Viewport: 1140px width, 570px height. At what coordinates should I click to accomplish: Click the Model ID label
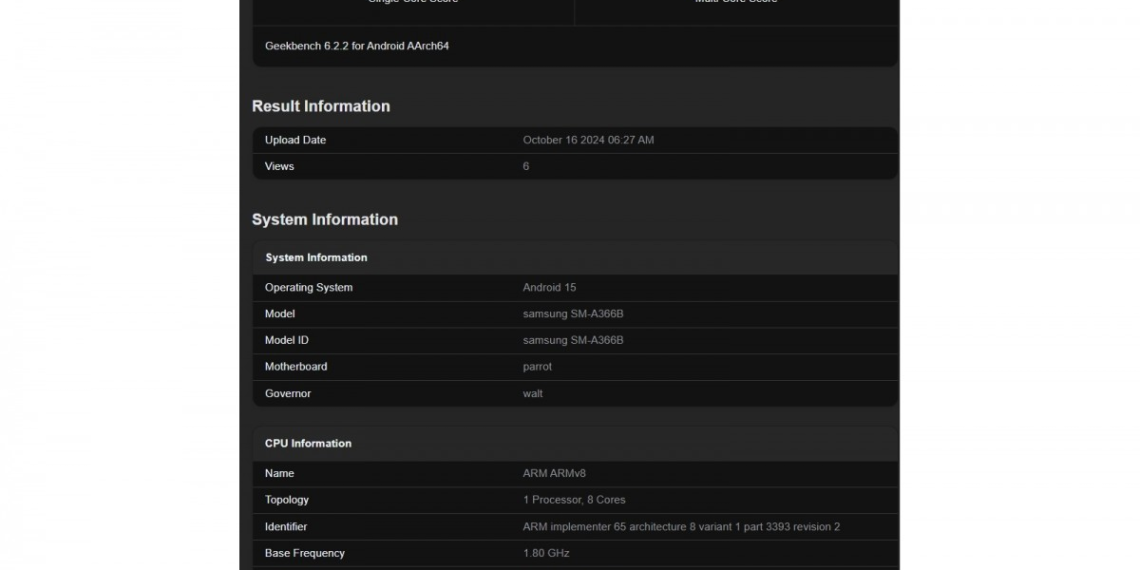tap(286, 340)
